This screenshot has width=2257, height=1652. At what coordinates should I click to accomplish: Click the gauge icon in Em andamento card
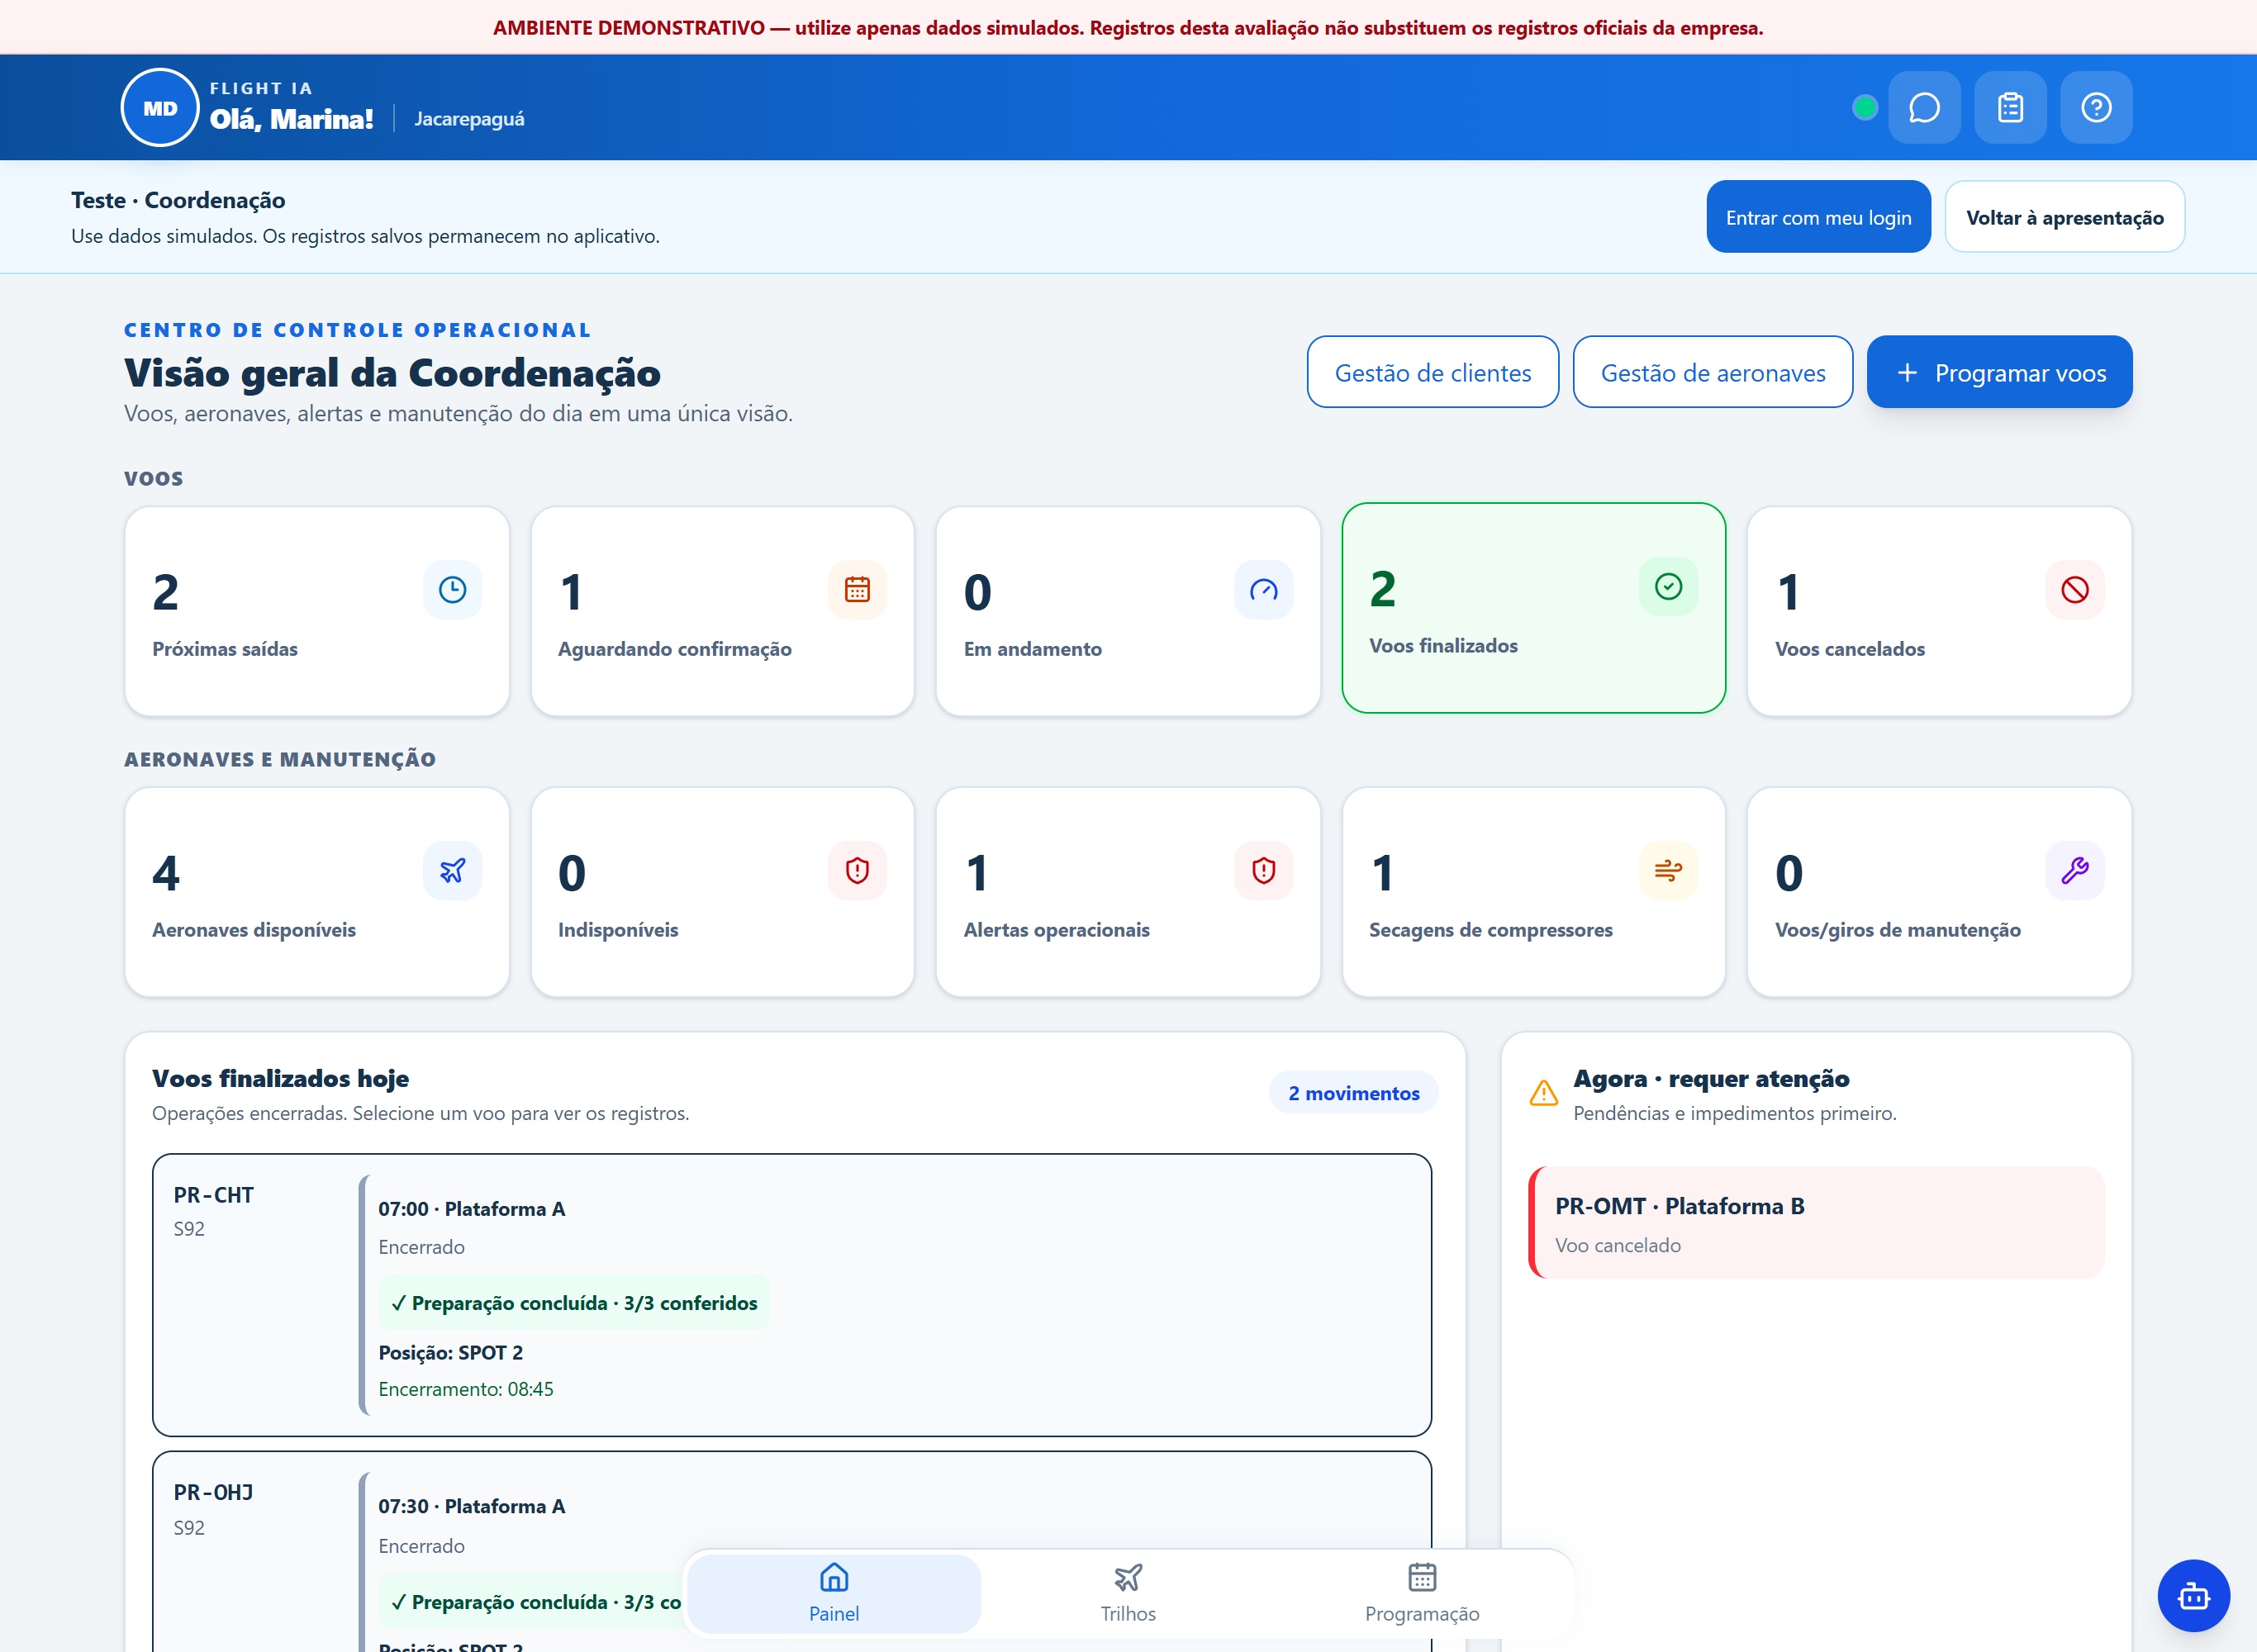(1263, 590)
